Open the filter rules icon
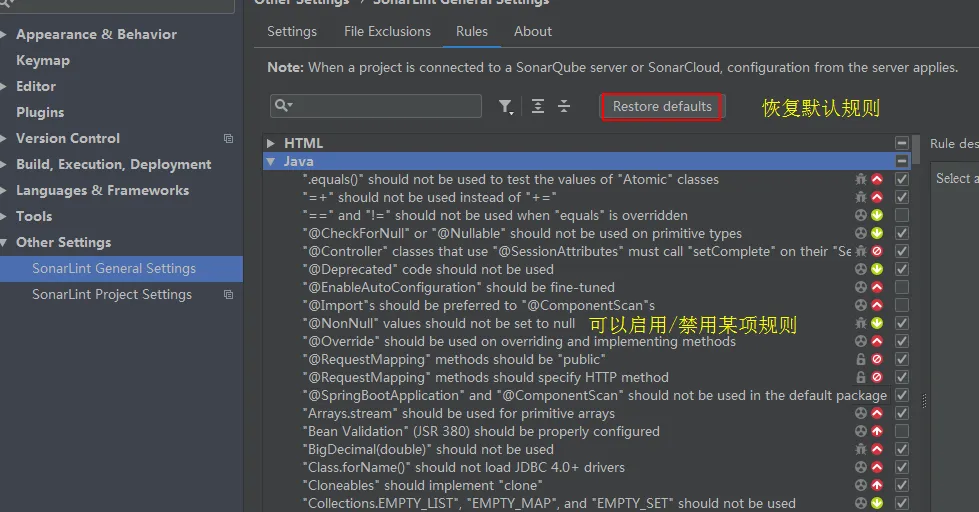 click(506, 107)
